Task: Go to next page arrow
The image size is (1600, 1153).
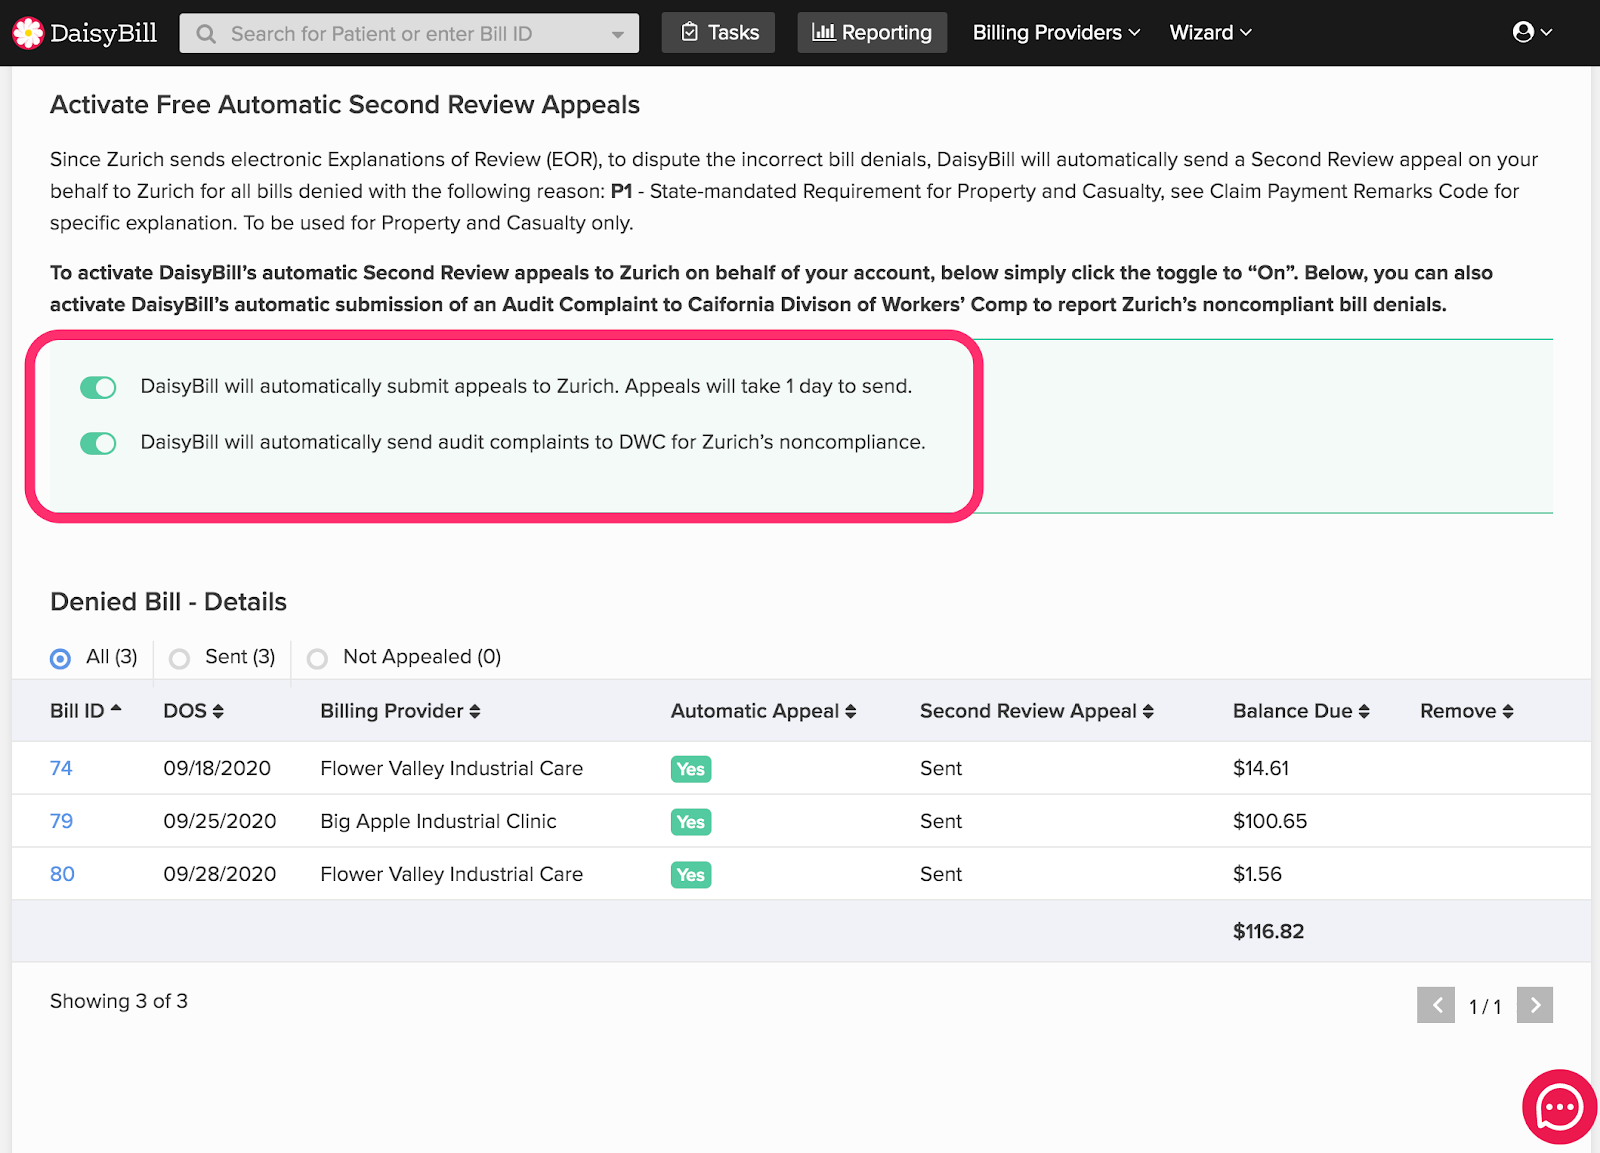Action: click(x=1534, y=1005)
